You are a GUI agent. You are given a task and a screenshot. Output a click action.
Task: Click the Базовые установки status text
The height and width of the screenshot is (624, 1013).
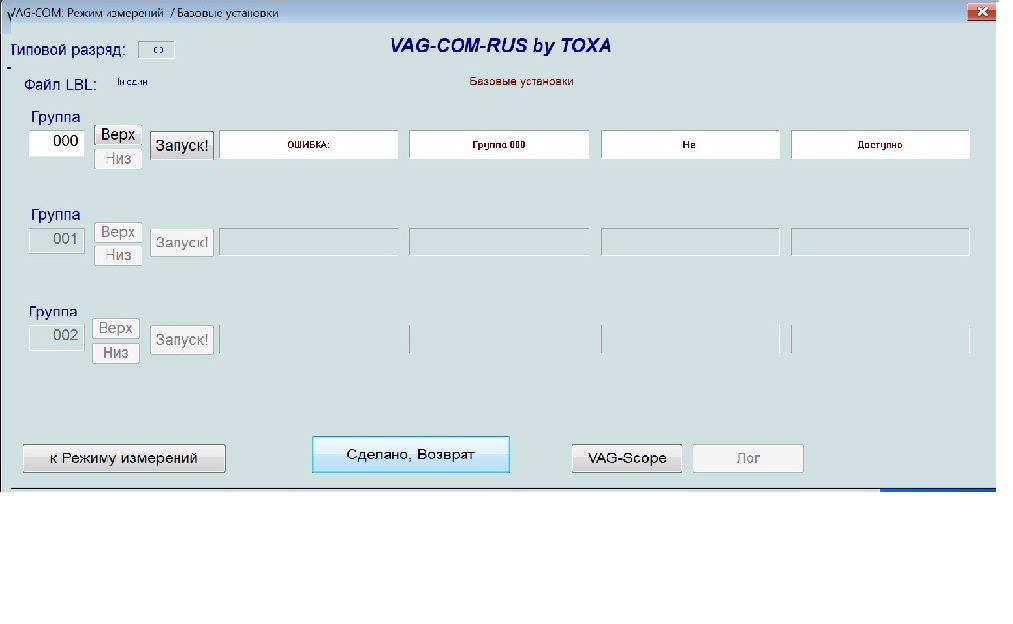[x=521, y=81]
